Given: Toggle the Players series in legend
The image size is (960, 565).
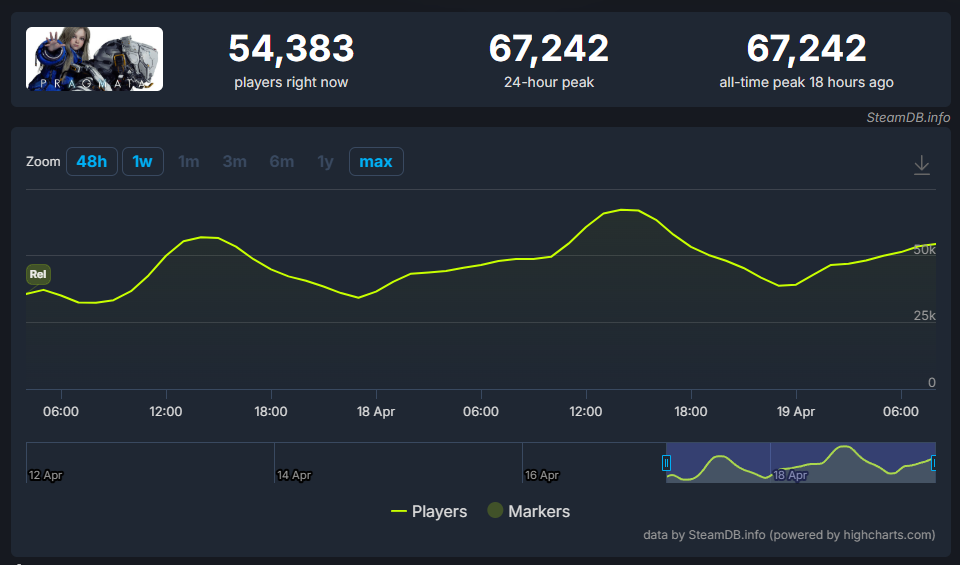Looking at the screenshot, I should 429,511.
